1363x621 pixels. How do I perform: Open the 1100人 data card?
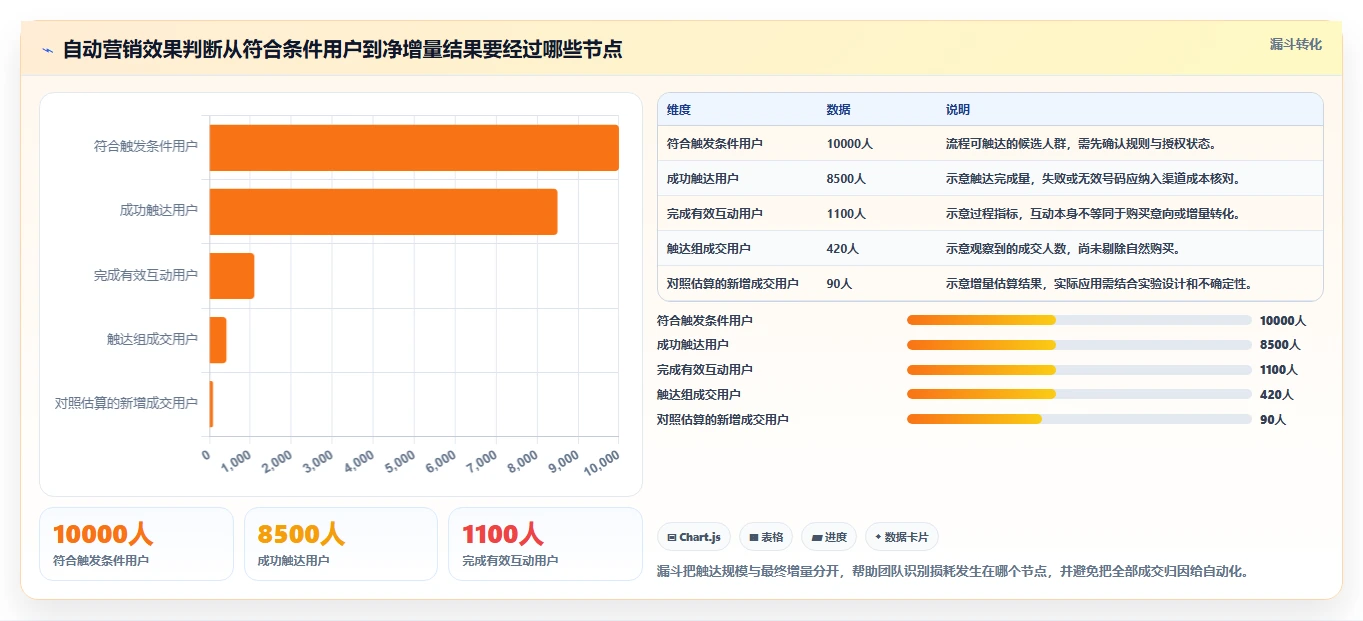point(545,544)
